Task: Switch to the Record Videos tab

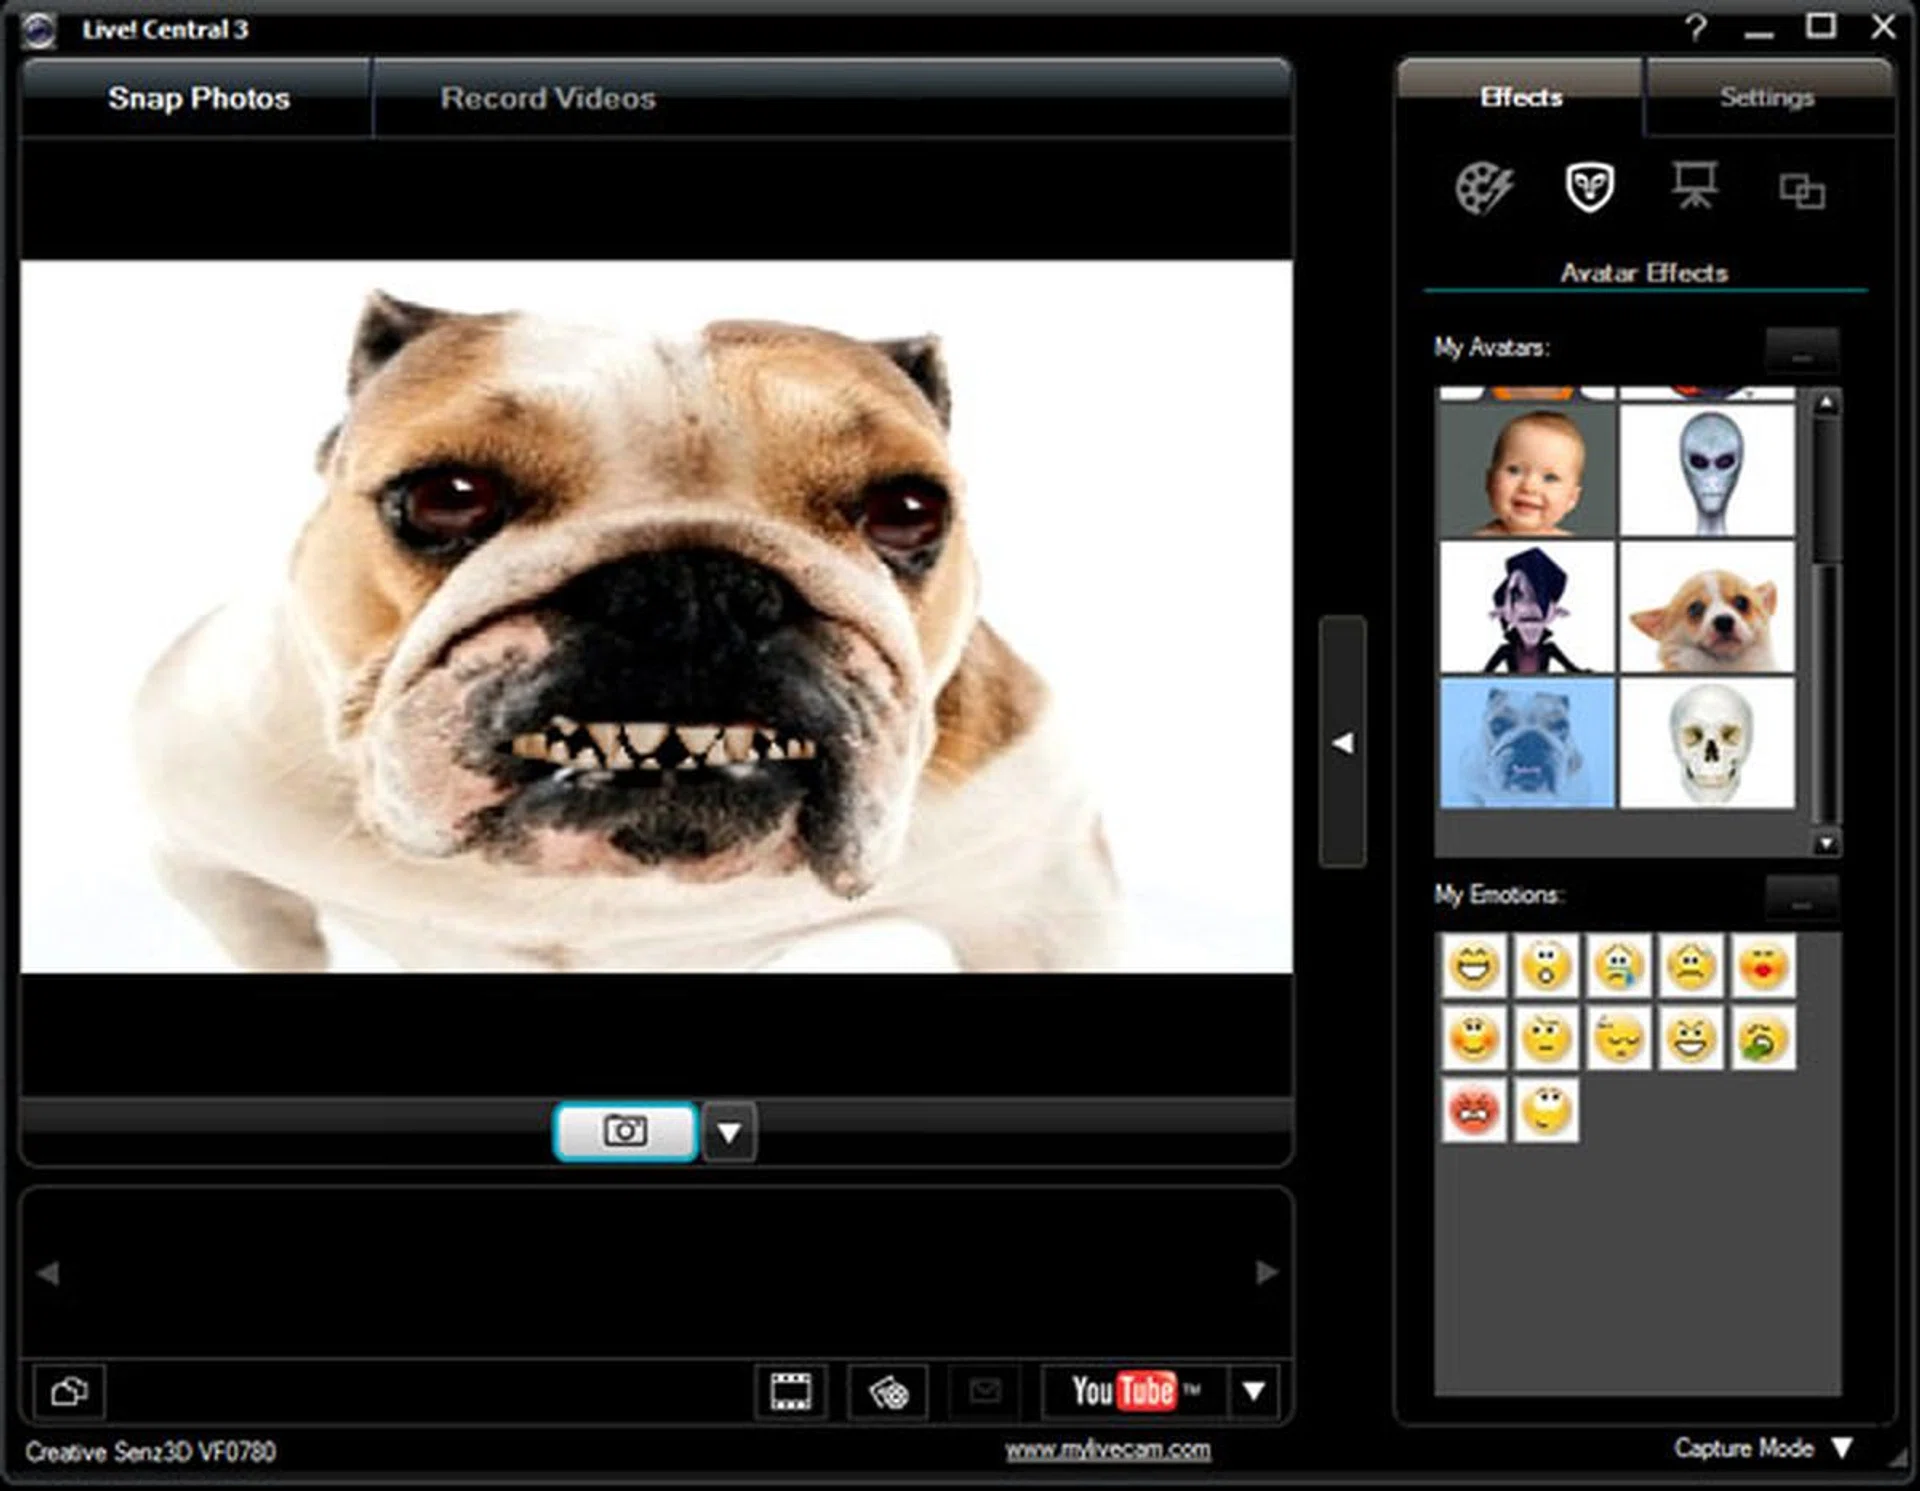Action: click(546, 97)
